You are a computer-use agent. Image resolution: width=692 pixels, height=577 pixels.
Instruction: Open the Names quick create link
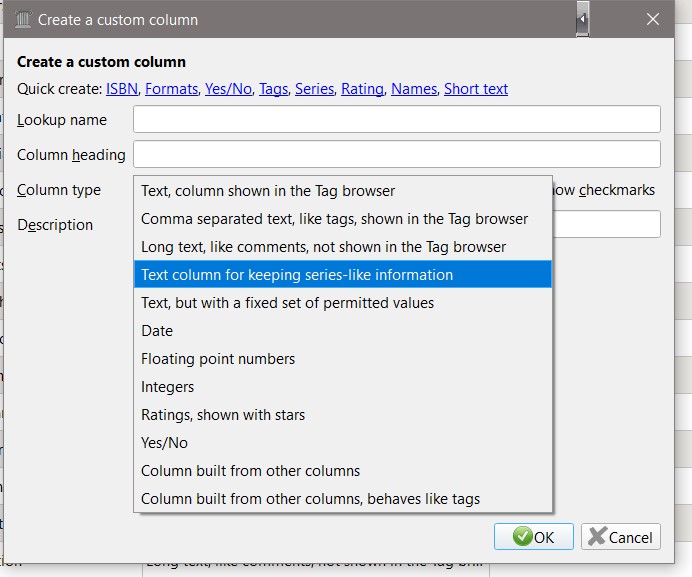coord(414,89)
